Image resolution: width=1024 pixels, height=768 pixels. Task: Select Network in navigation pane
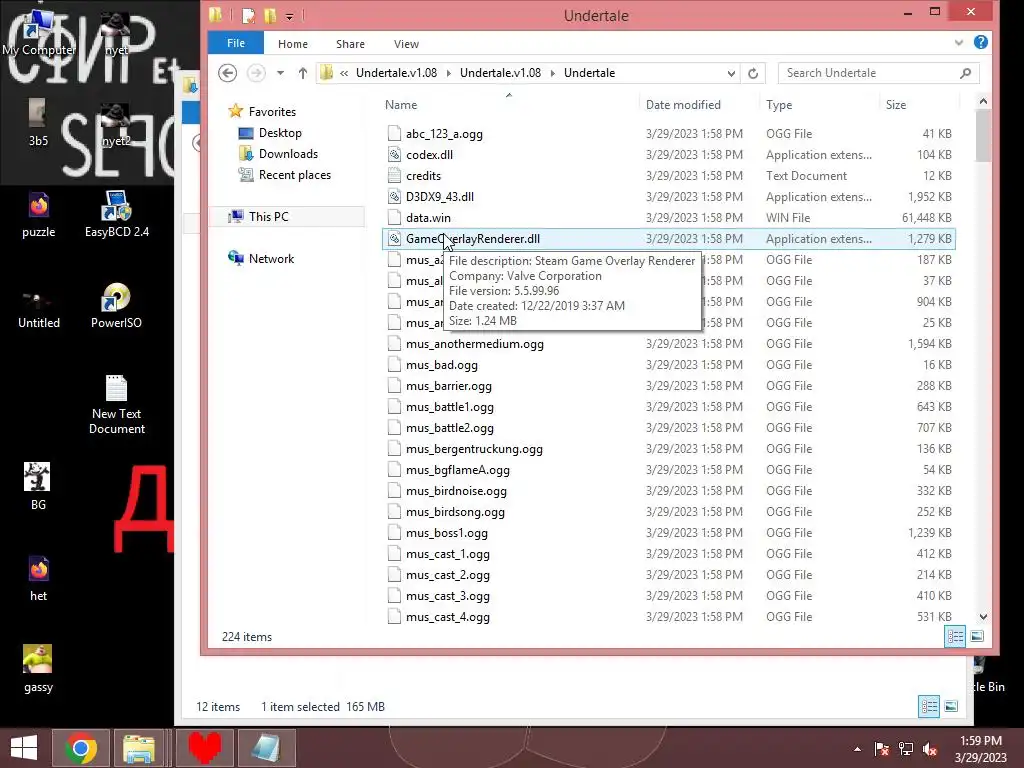pyautogui.click(x=271, y=259)
